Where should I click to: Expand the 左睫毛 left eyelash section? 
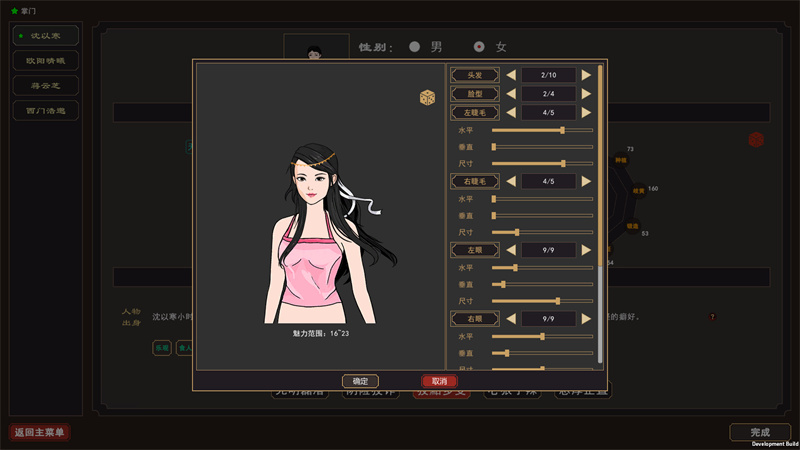tap(474, 113)
